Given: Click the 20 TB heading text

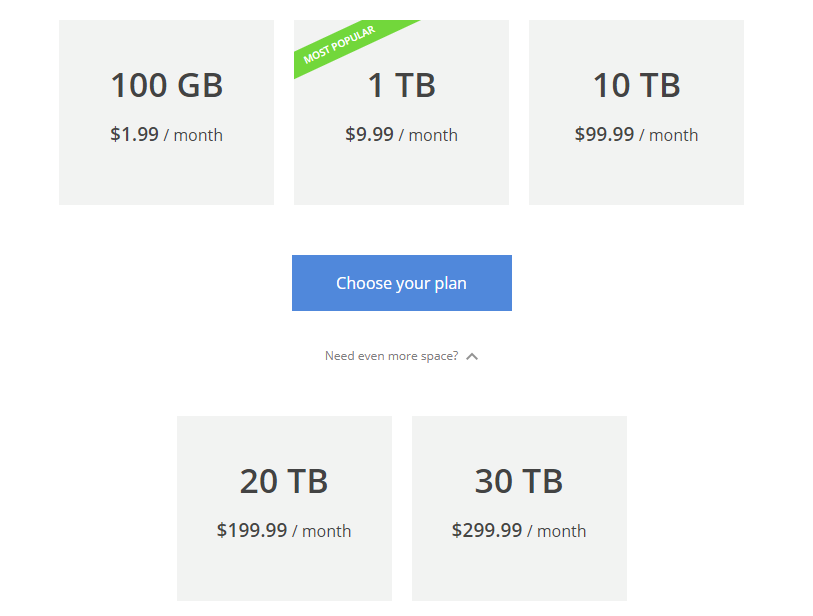Looking at the screenshot, I should click(x=284, y=481).
